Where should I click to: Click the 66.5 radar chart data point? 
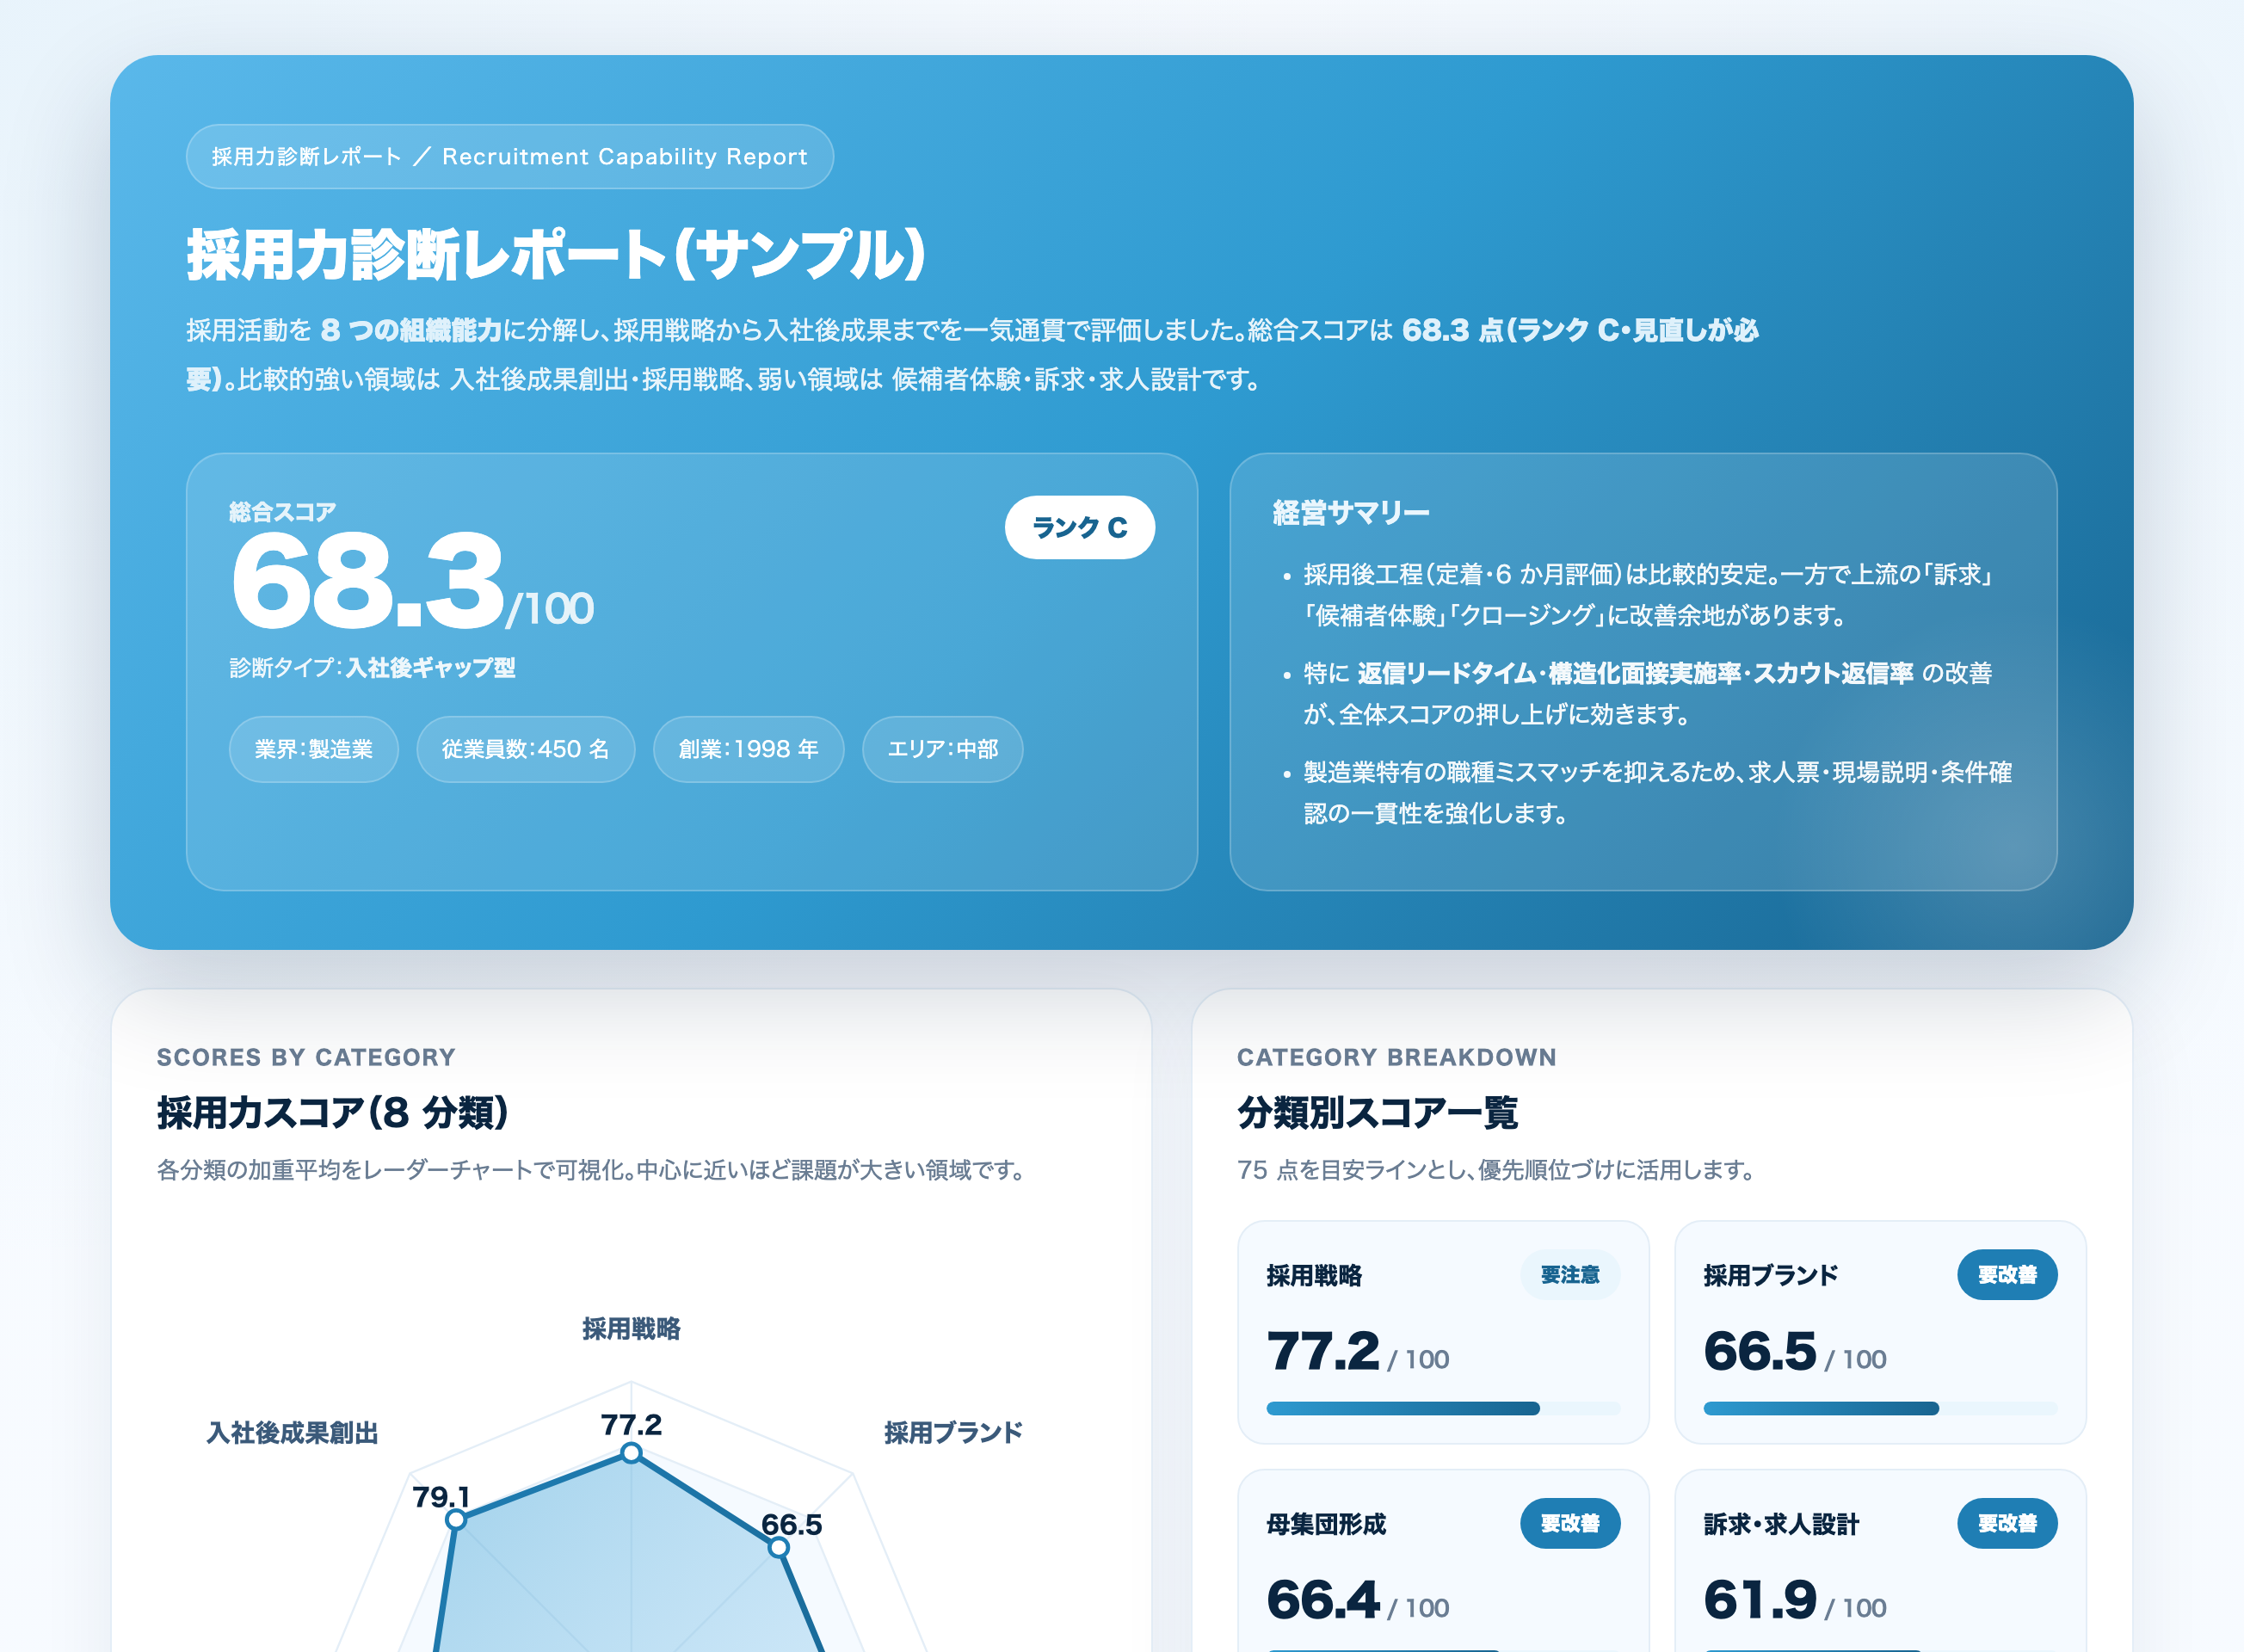coord(778,1547)
